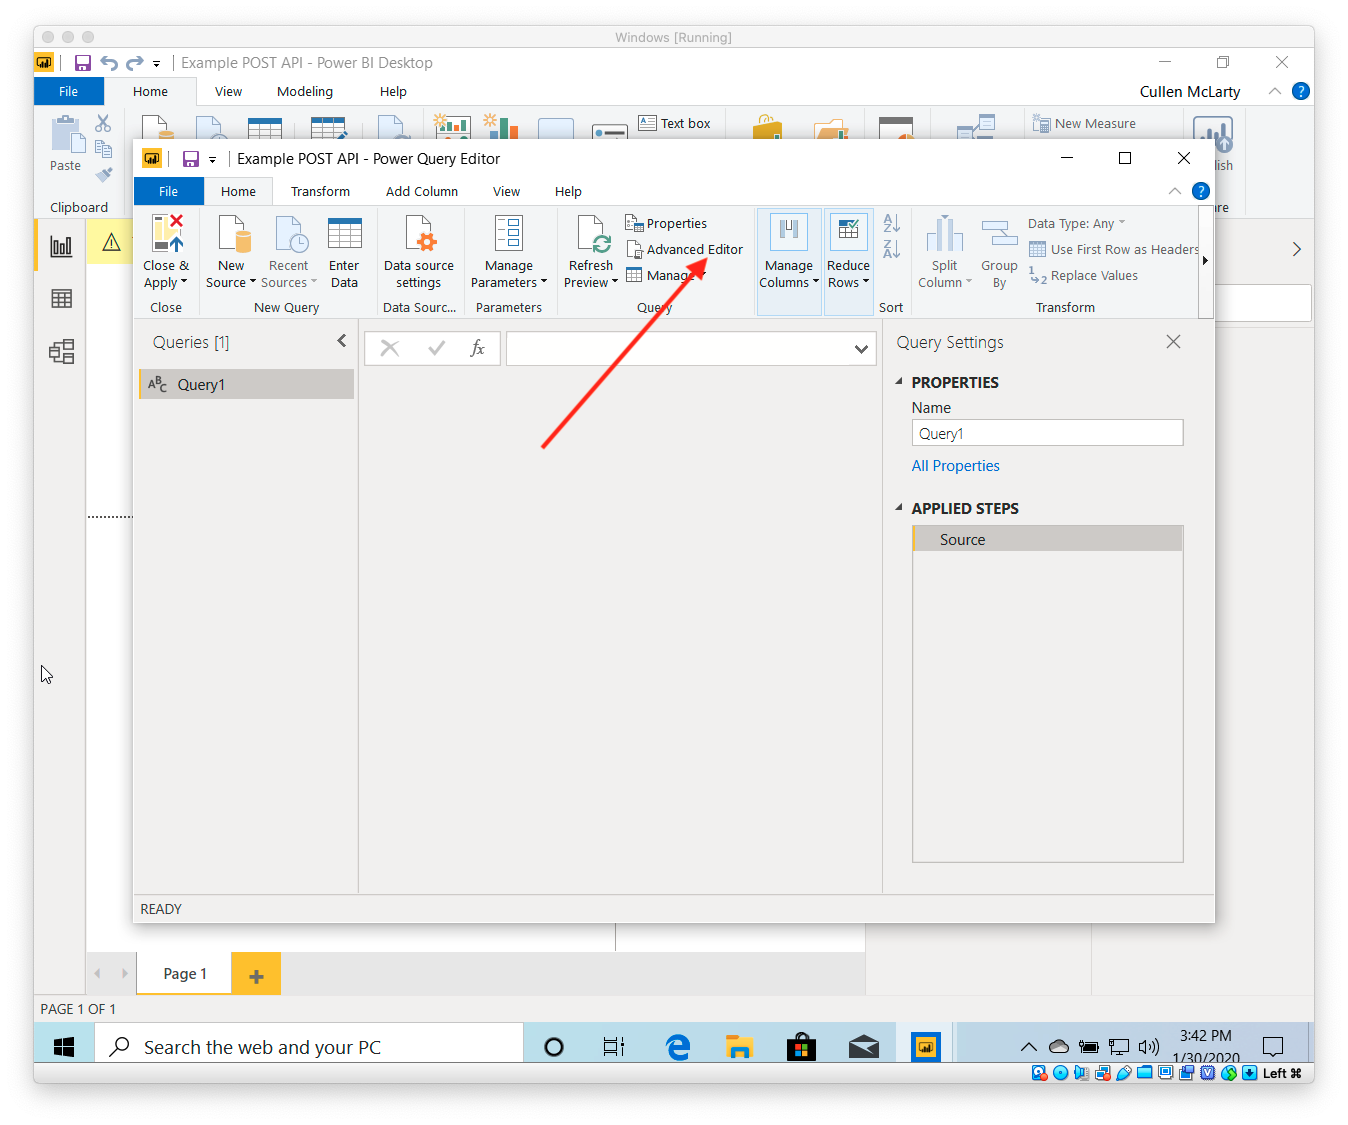Click Undo in Power BI Desktop titlebar
This screenshot has width=1348, height=1125.
pos(109,63)
